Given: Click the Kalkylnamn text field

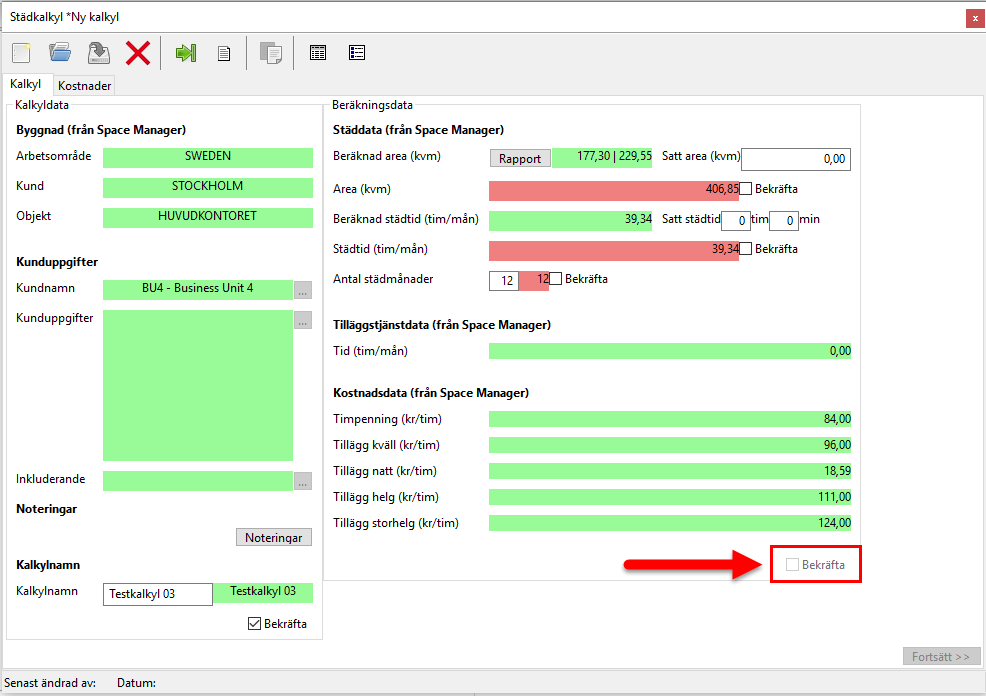Looking at the screenshot, I should click(x=157, y=594).
